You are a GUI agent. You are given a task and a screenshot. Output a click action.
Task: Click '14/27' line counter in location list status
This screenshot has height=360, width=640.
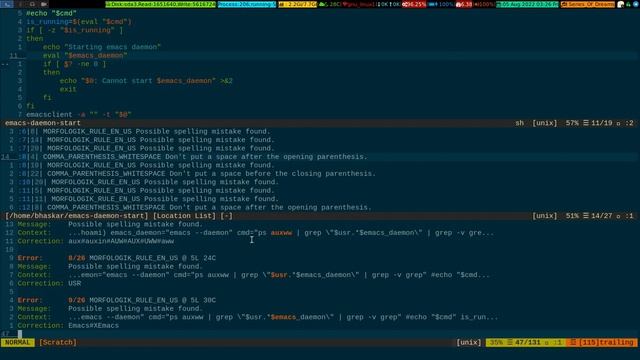(x=601, y=216)
